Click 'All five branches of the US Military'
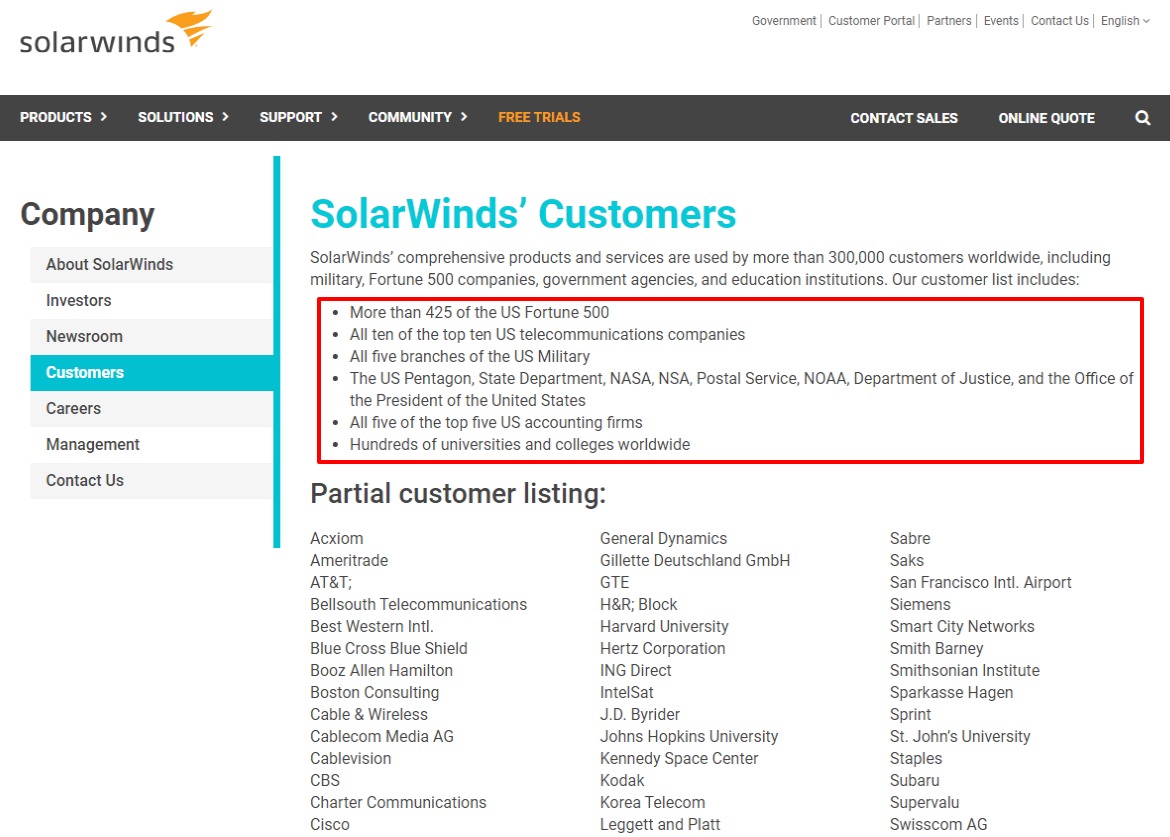Image resolution: width=1170 pixels, height=837 pixels. [469, 357]
